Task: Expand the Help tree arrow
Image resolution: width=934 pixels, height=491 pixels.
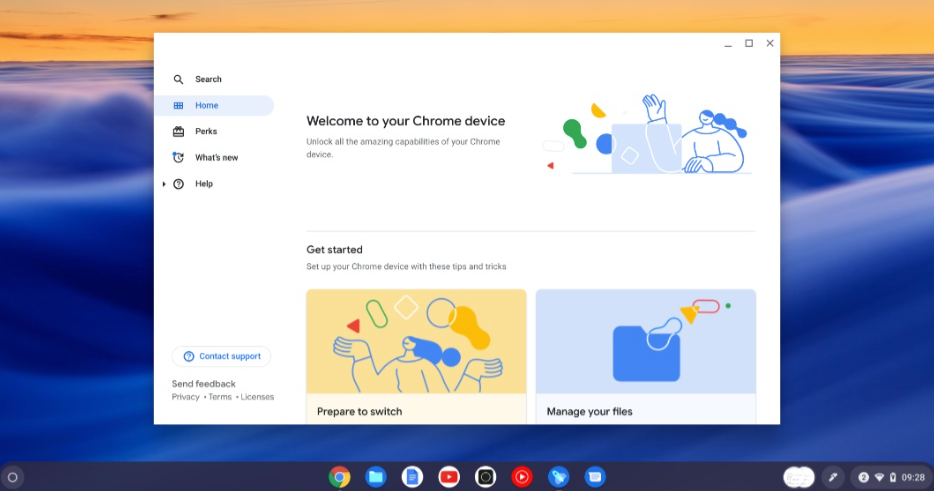Action: [164, 184]
